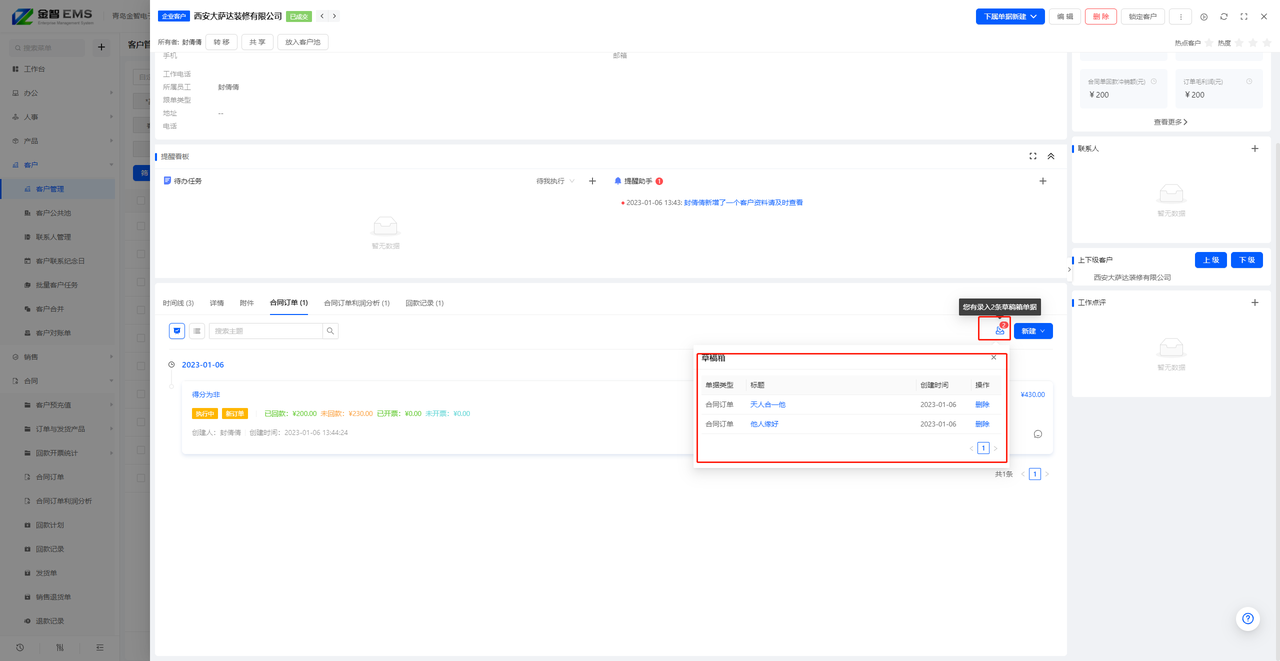Click the 编辑 button
This screenshot has height=661, width=1280.
click(1064, 17)
